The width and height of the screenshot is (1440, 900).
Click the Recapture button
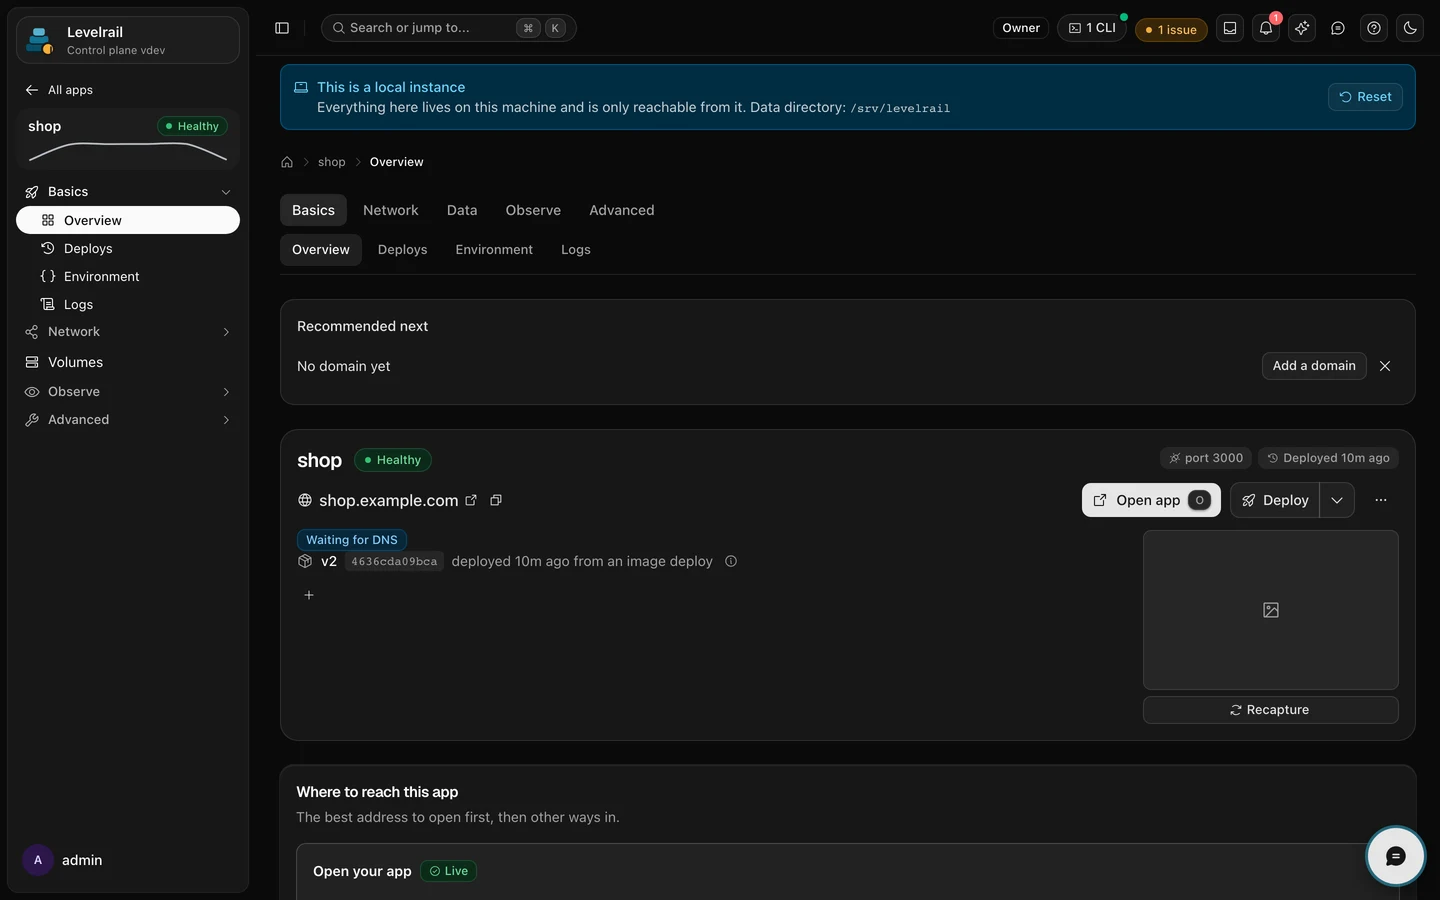pyautogui.click(x=1270, y=710)
